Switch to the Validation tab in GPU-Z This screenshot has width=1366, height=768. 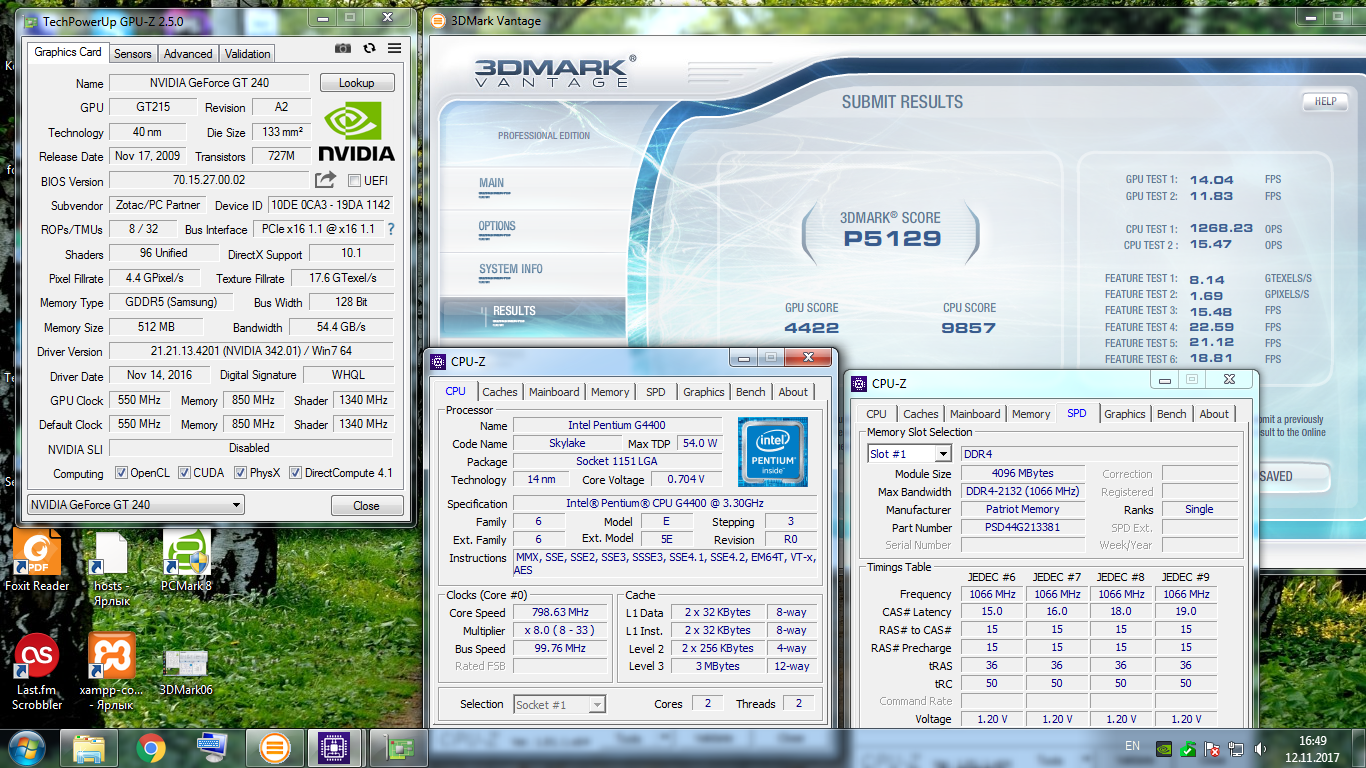coord(247,54)
